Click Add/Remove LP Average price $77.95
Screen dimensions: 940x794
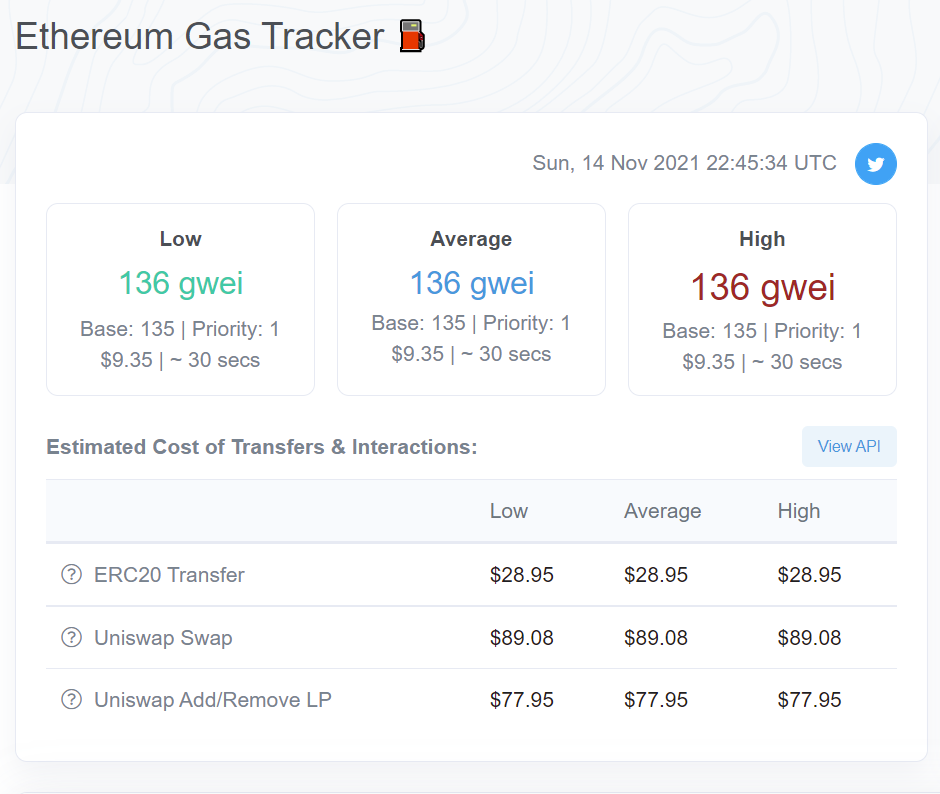click(656, 700)
